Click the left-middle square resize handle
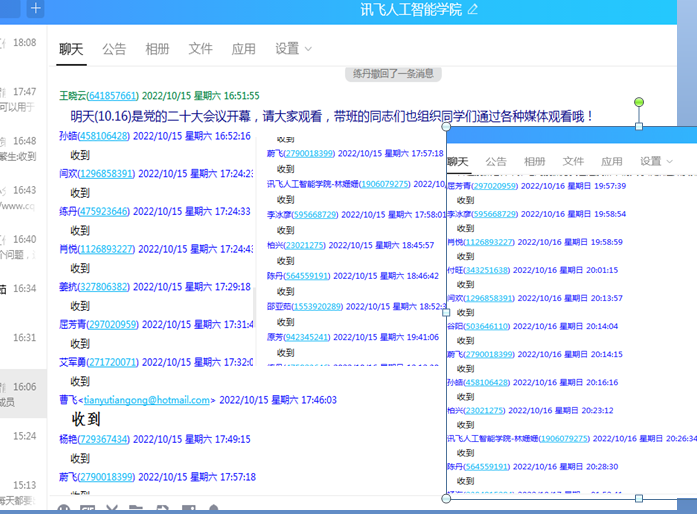The image size is (697, 514). point(446,312)
